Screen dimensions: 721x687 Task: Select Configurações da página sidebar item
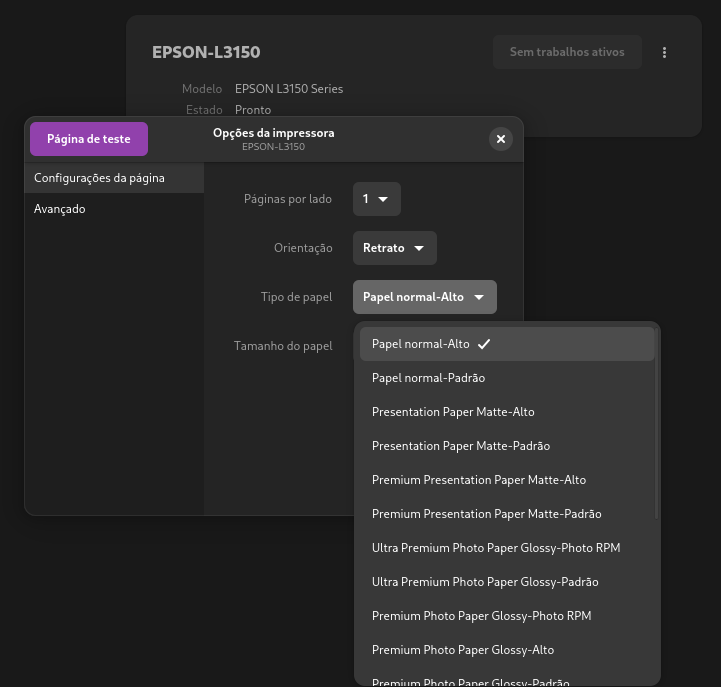114,178
